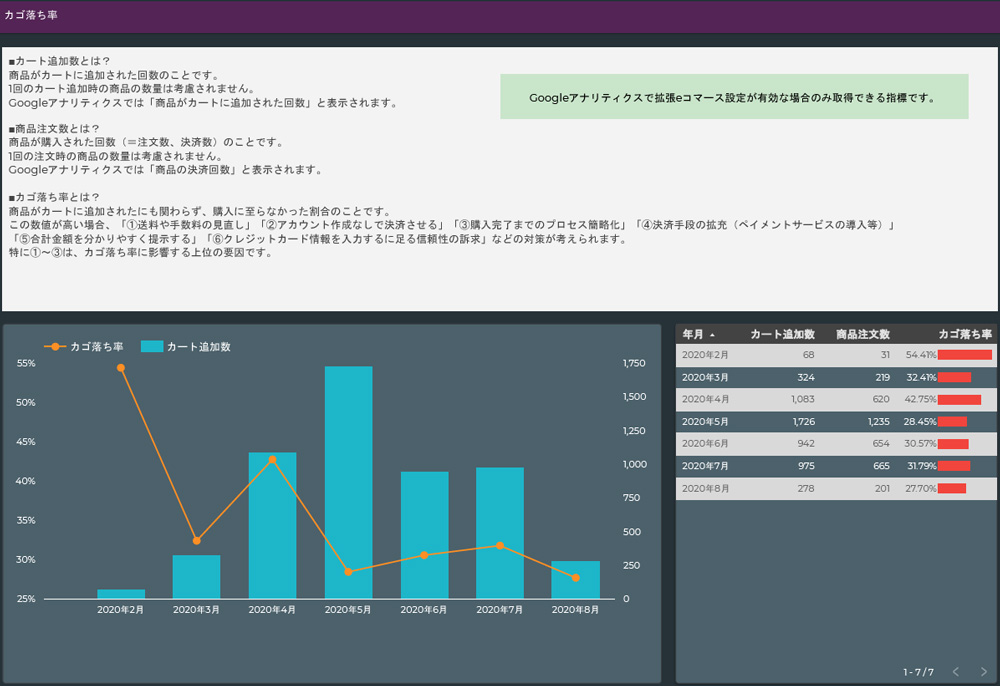Sort table by カート追加数 column header

click(783, 334)
